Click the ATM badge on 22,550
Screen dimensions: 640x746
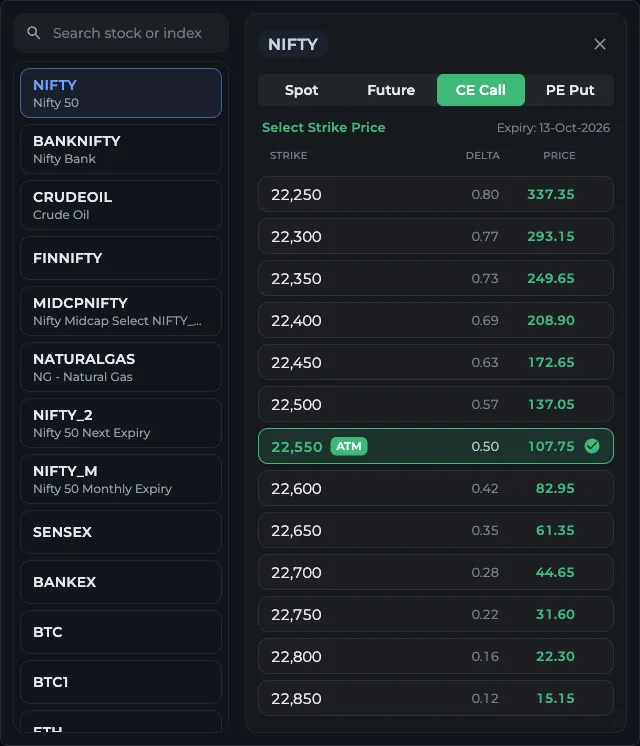349,446
